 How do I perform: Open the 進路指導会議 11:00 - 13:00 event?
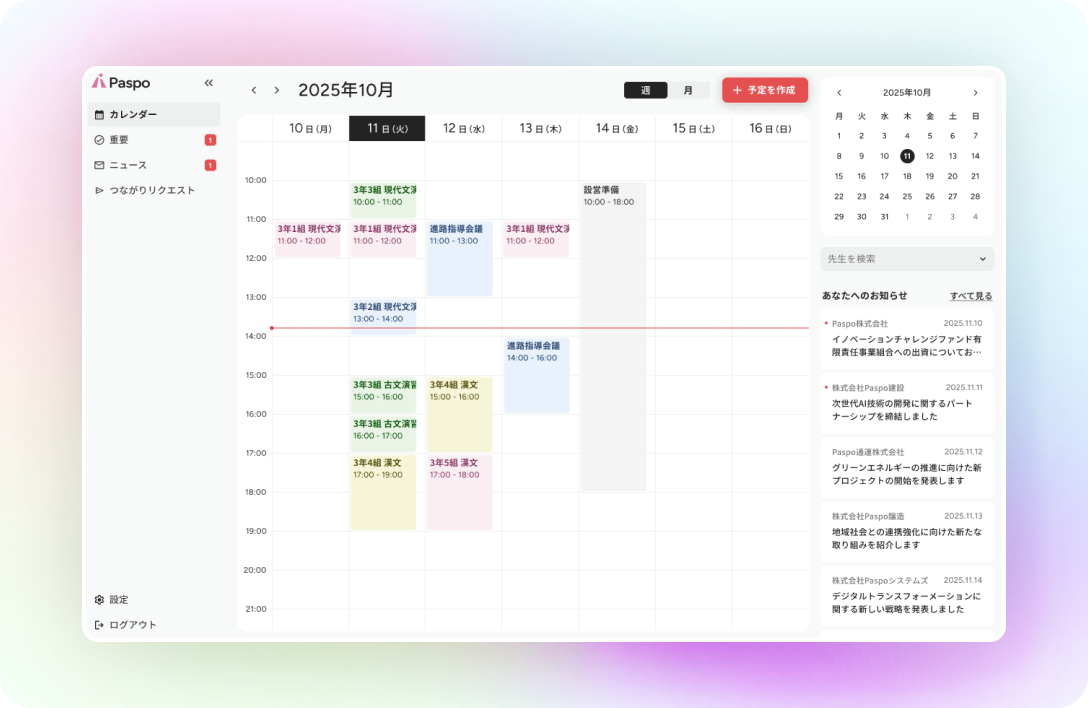[460, 258]
